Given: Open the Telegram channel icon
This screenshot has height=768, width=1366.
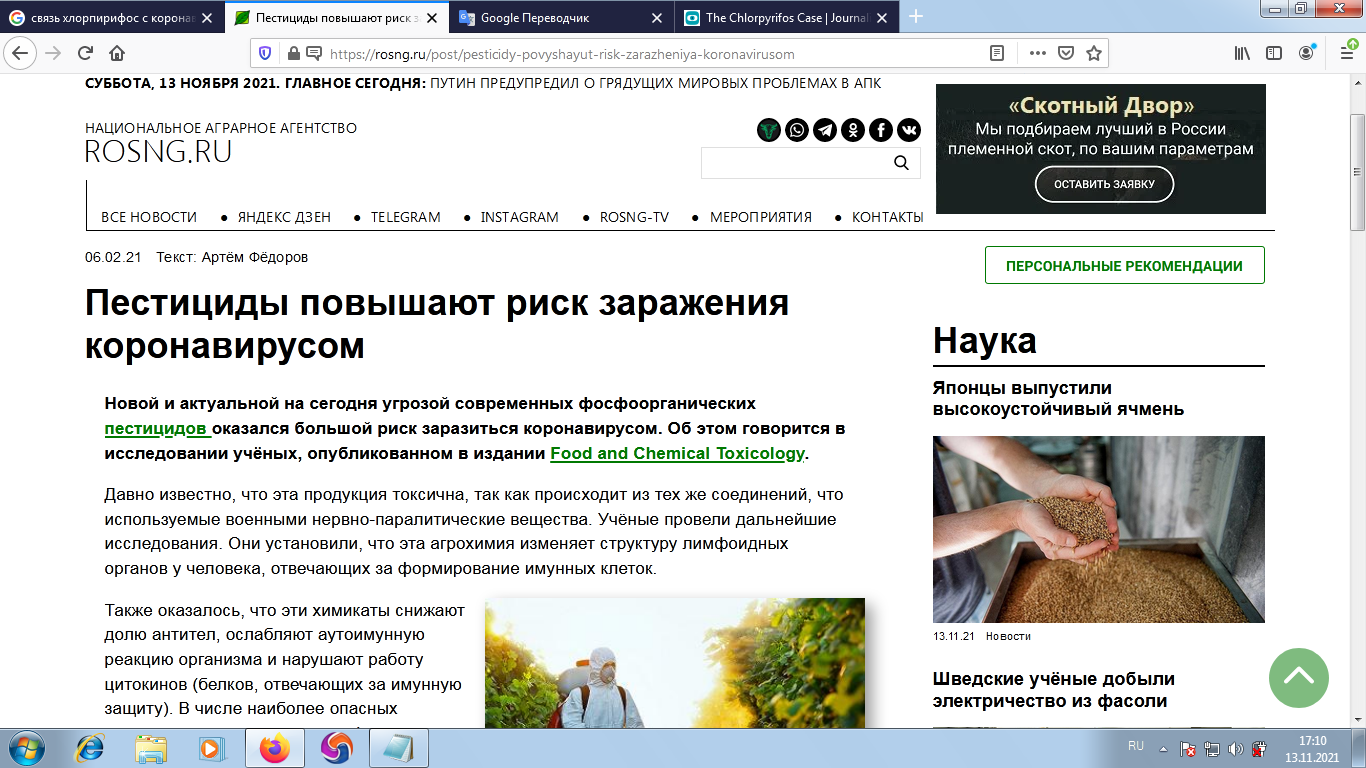Looking at the screenshot, I should (x=823, y=129).
